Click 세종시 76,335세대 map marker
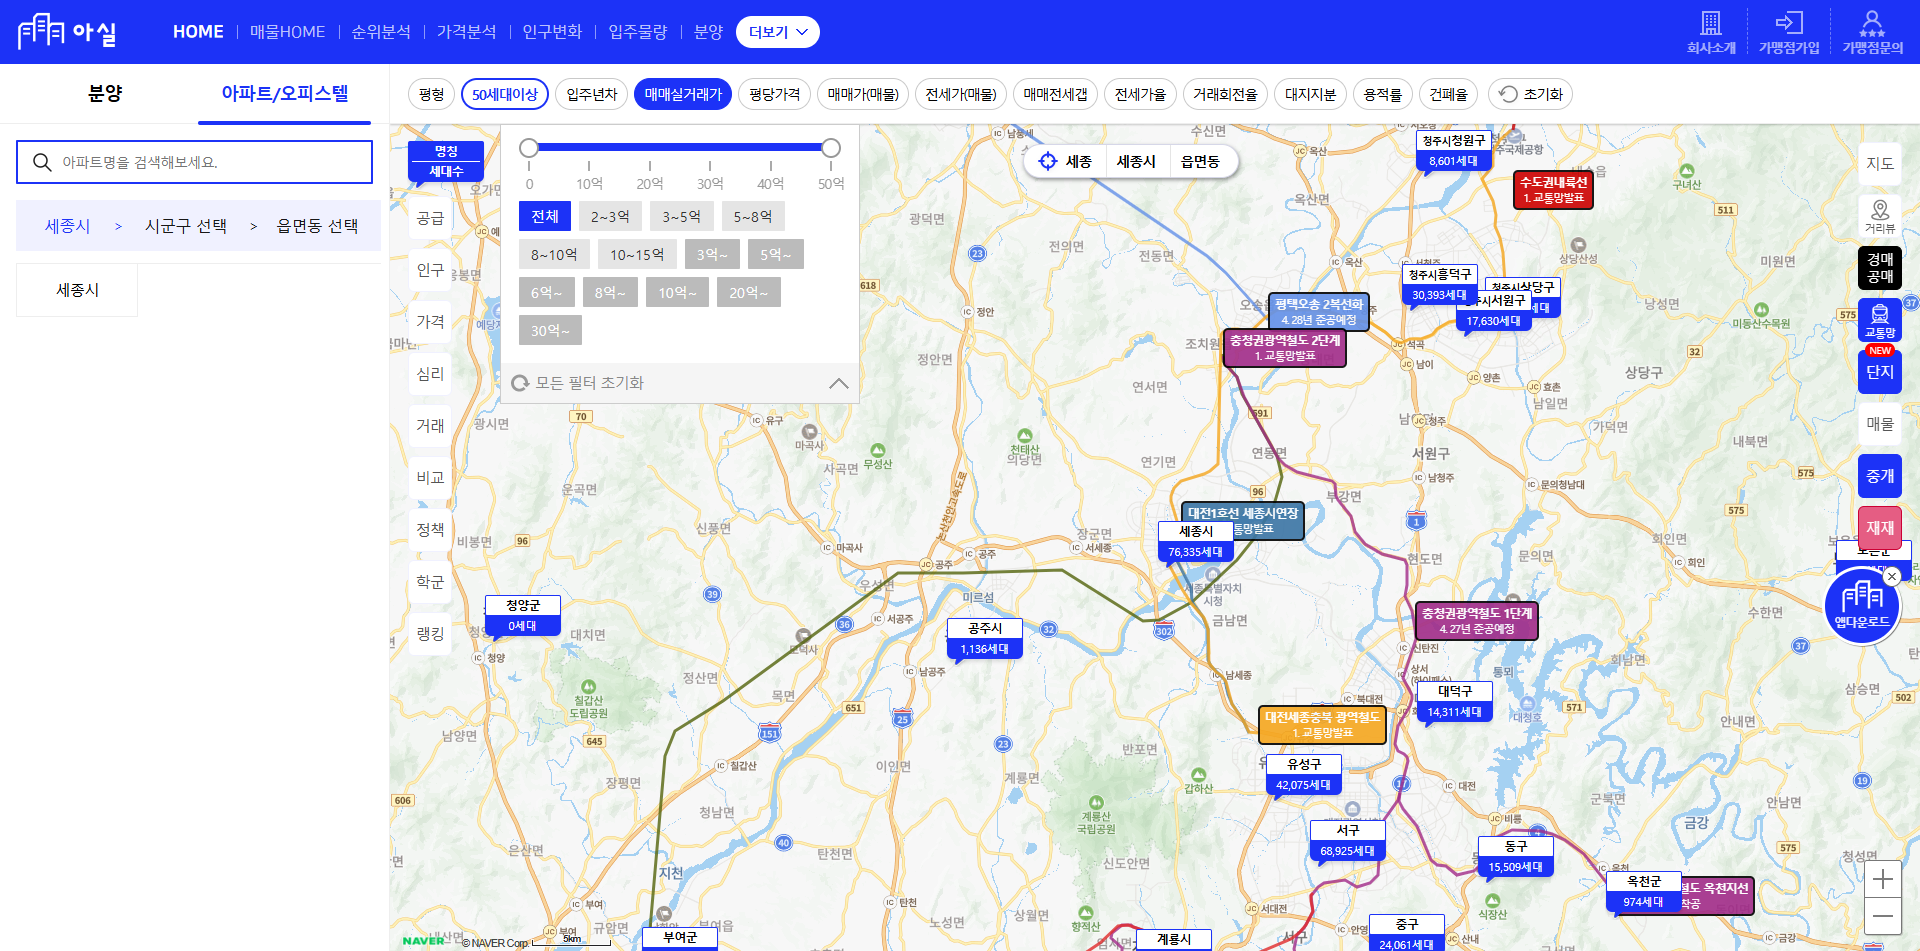Viewport: 1920px width, 951px height. pos(1195,542)
